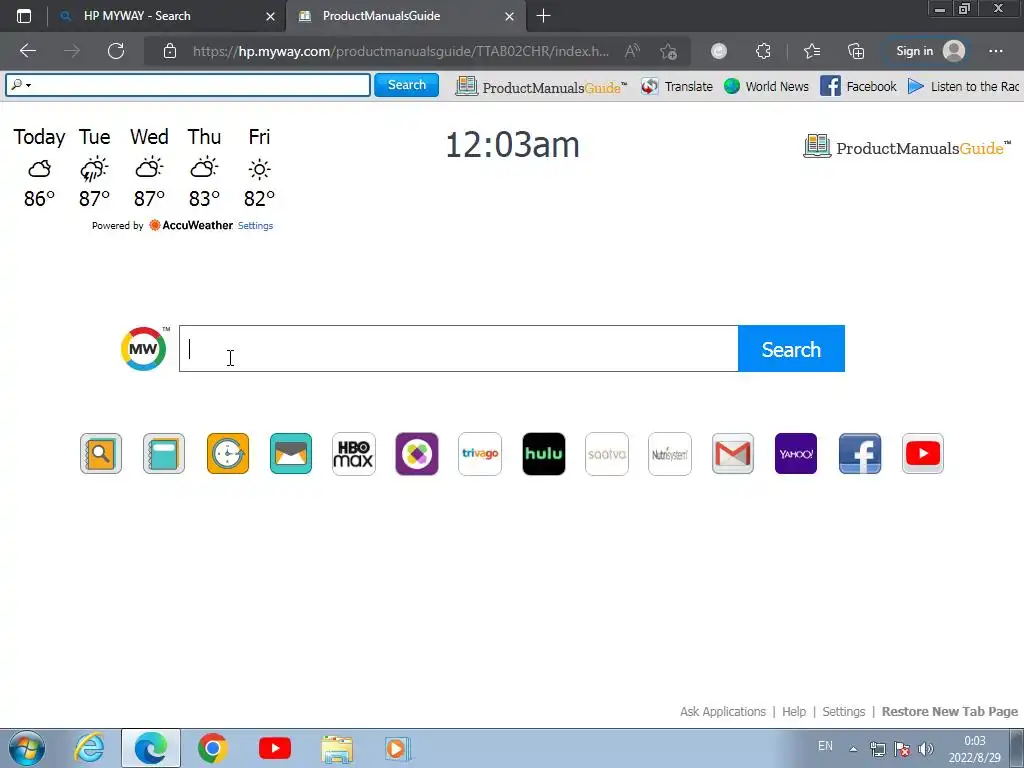The width and height of the screenshot is (1024, 768).
Task: Open the manuals search shortcut icon
Action: click(x=101, y=453)
